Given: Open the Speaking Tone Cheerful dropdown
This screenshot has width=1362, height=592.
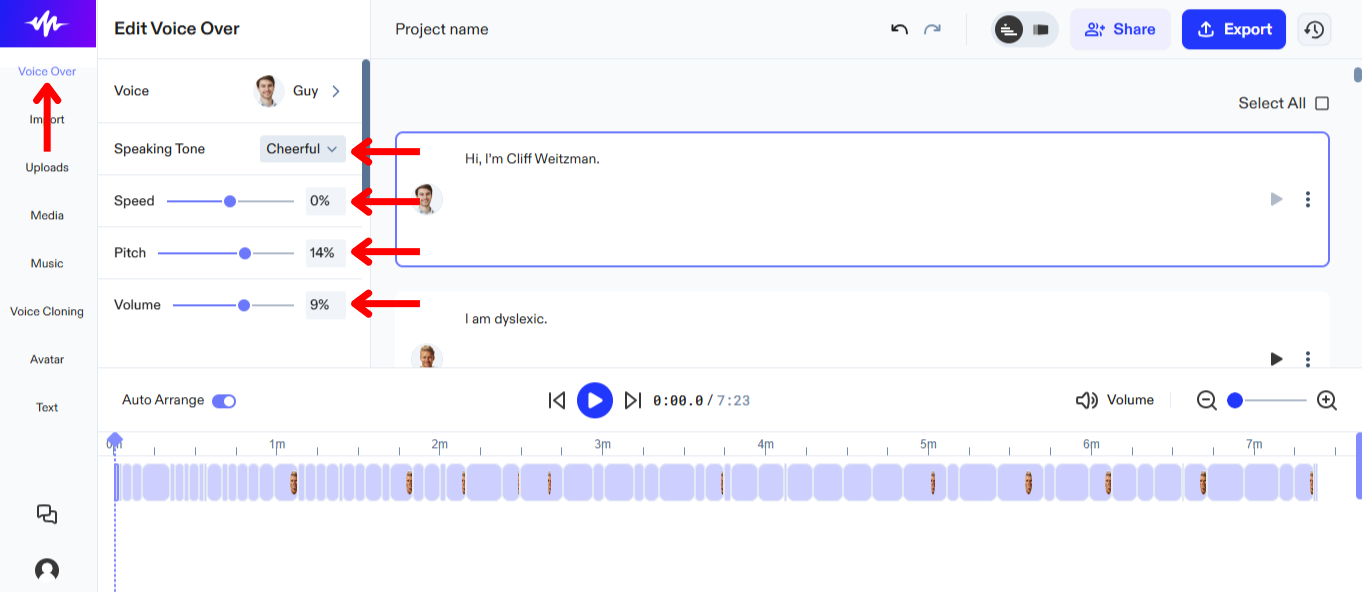Looking at the screenshot, I should pyautogui.click(x=303, y=149).
